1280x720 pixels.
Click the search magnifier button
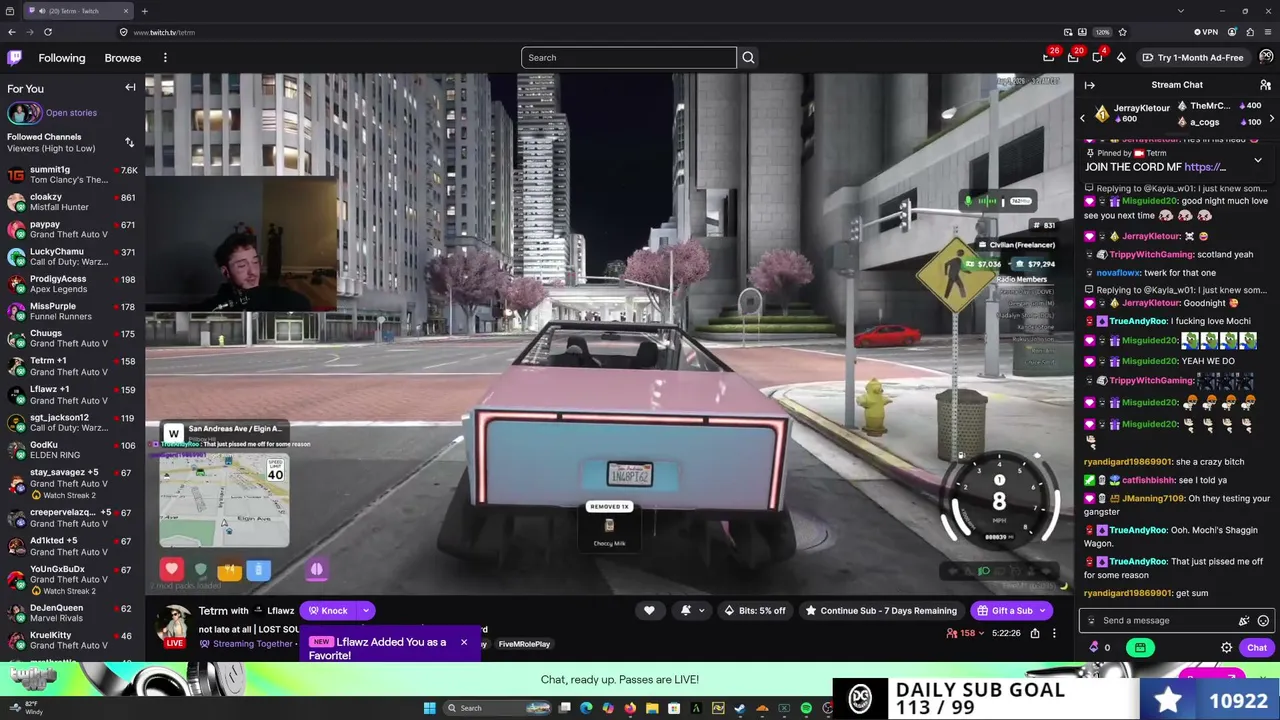(x=748, y=58)
